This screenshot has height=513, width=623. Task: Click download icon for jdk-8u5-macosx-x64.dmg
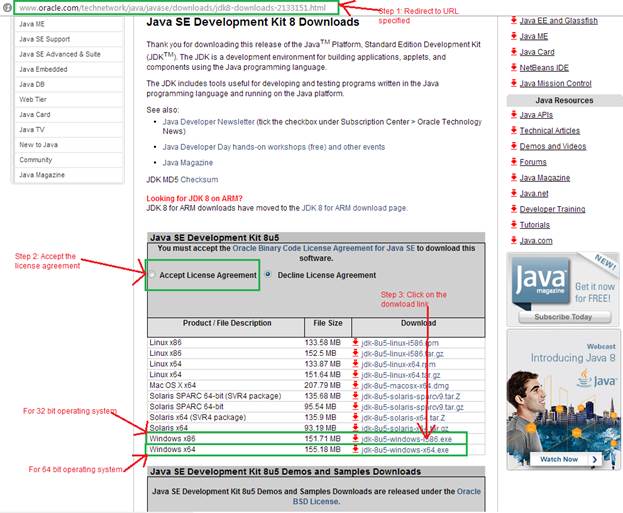(x=355, y=385)
